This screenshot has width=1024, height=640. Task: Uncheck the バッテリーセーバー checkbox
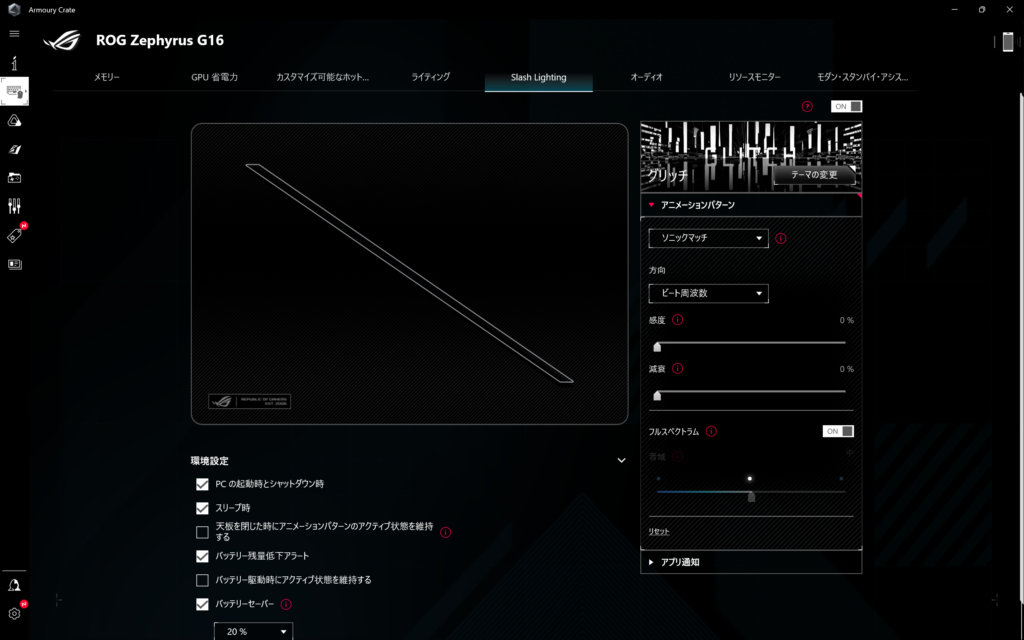tap(202, 604)
